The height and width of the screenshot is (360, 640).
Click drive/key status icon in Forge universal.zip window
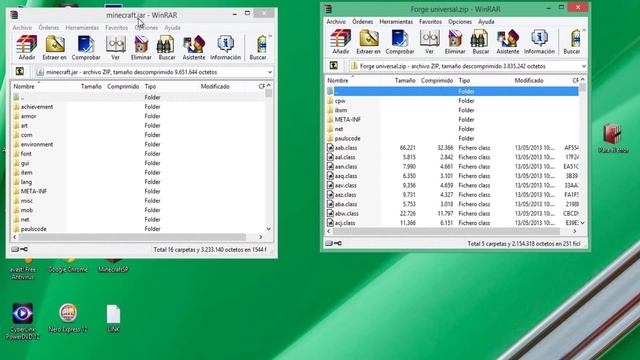pos(333,243)
